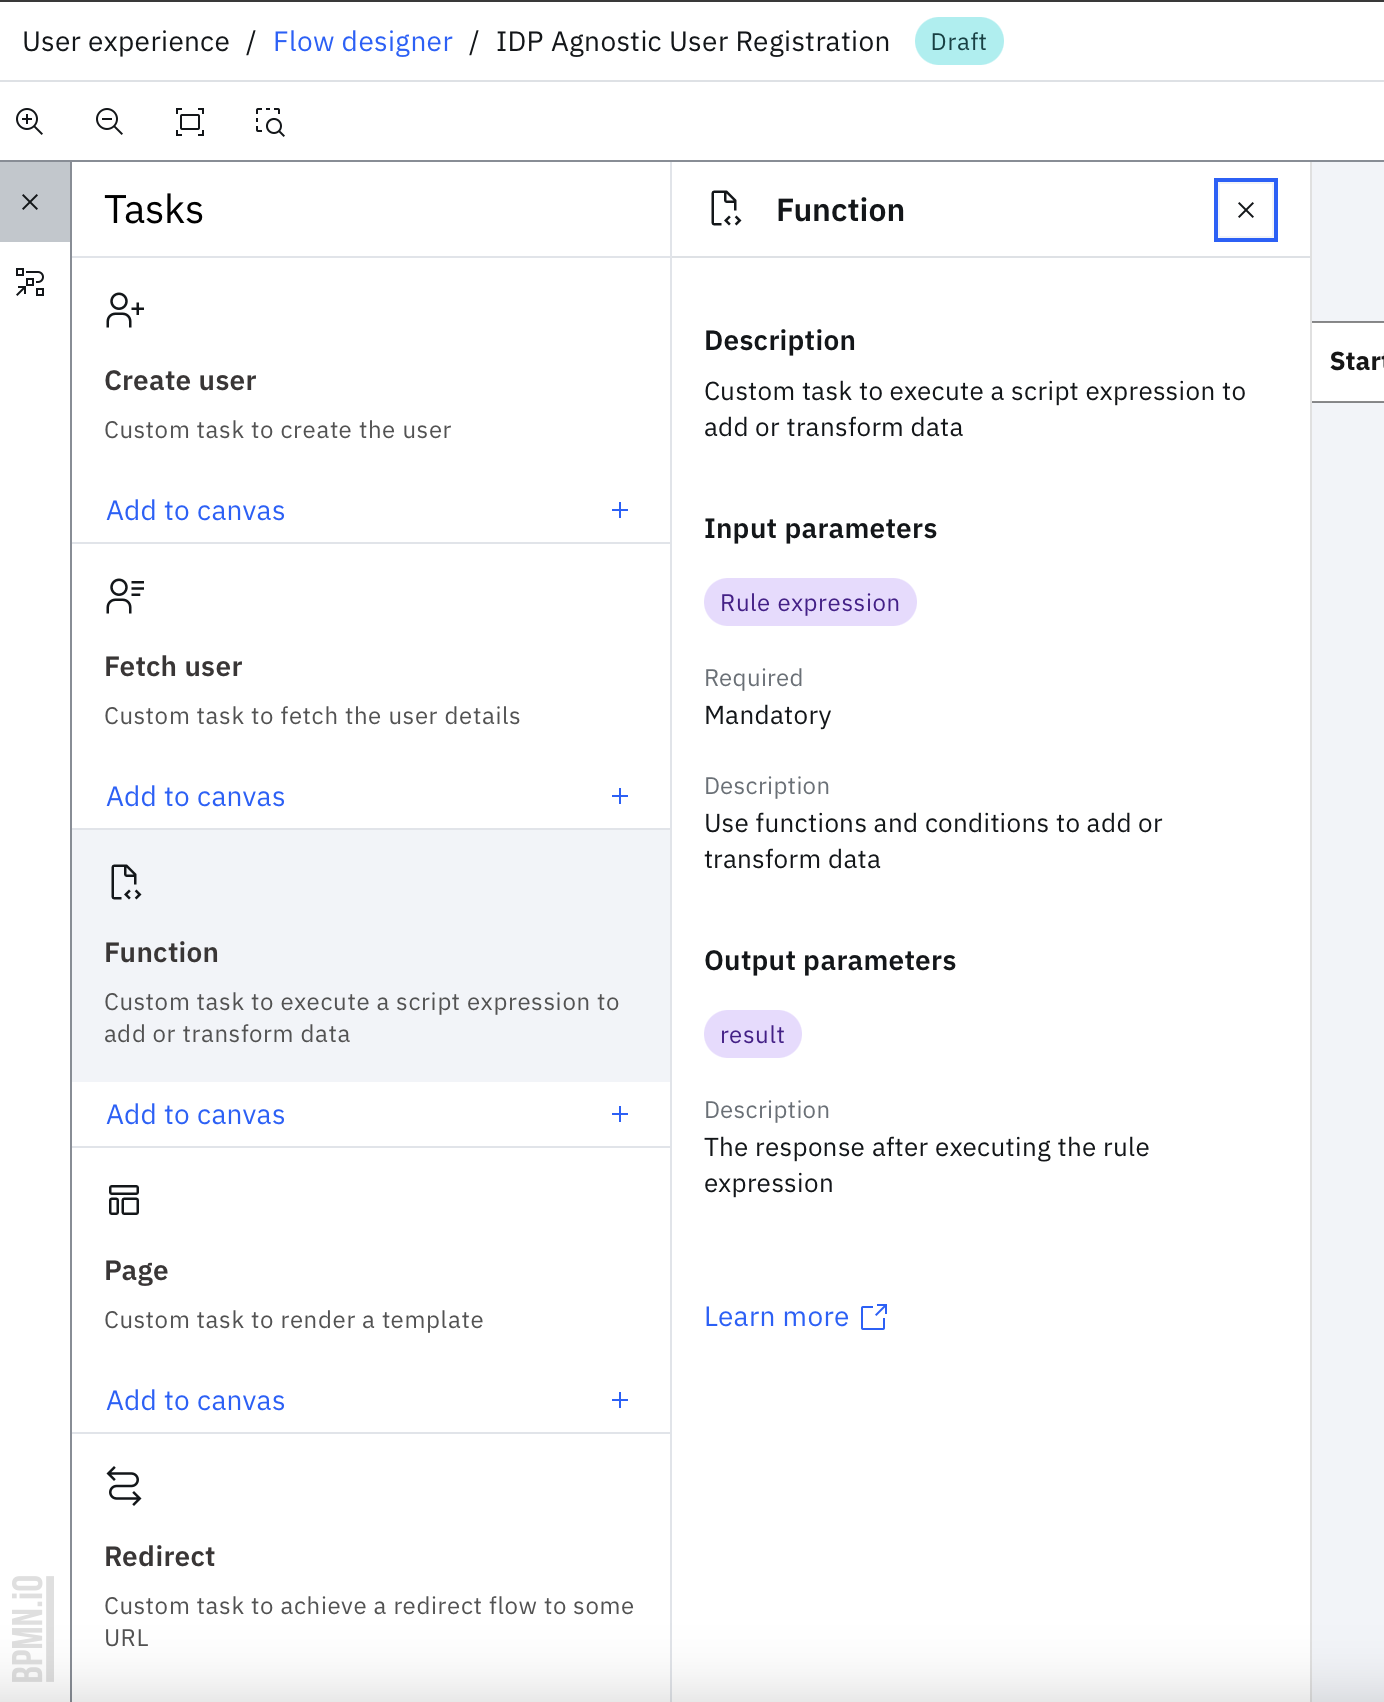Select the Redirect task card

(x=370, y=1560)
